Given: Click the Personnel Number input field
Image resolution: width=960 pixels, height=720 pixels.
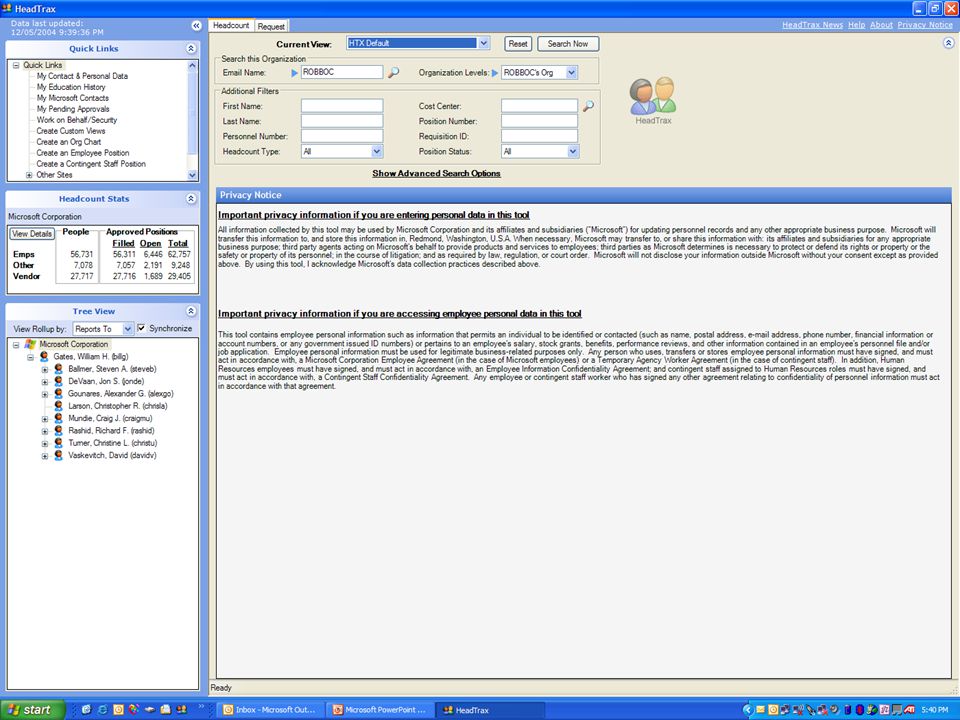Looking at the screenshot, I should click(342, 136).
